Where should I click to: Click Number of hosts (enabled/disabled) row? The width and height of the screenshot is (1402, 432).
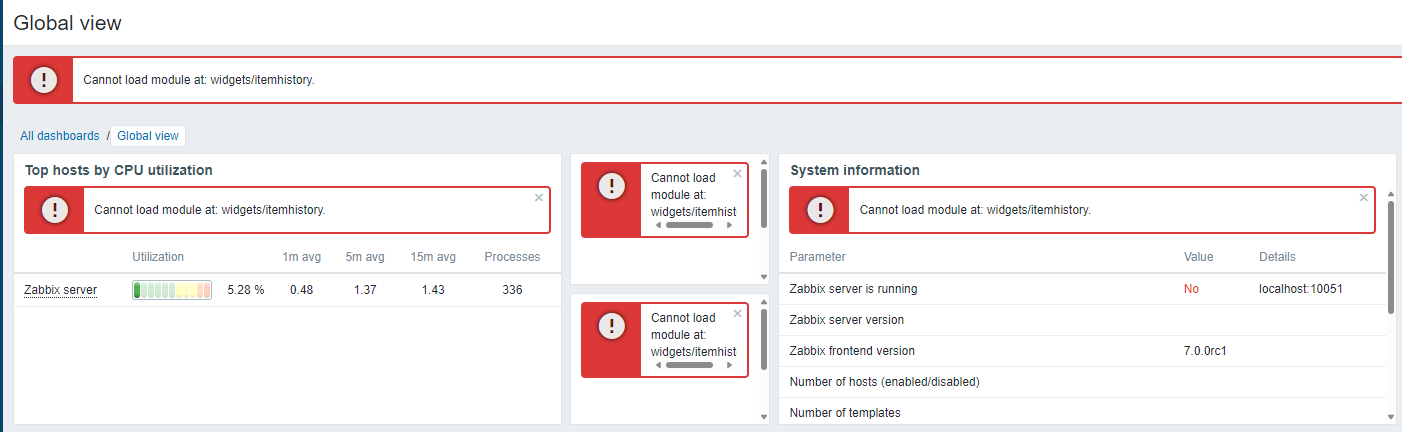point(1083,382)
